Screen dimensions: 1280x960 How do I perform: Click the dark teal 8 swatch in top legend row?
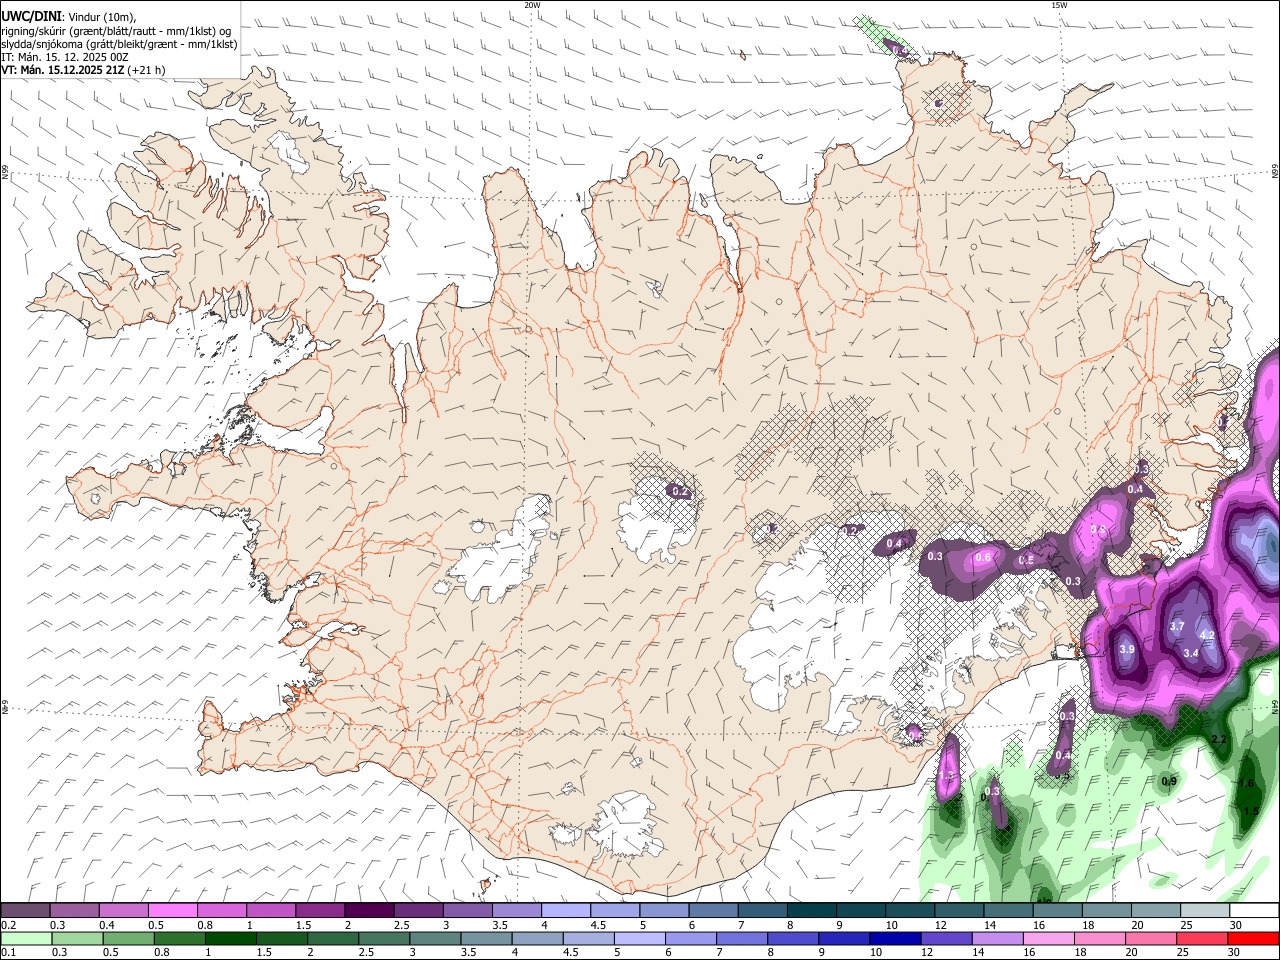(x=810, y=911)
